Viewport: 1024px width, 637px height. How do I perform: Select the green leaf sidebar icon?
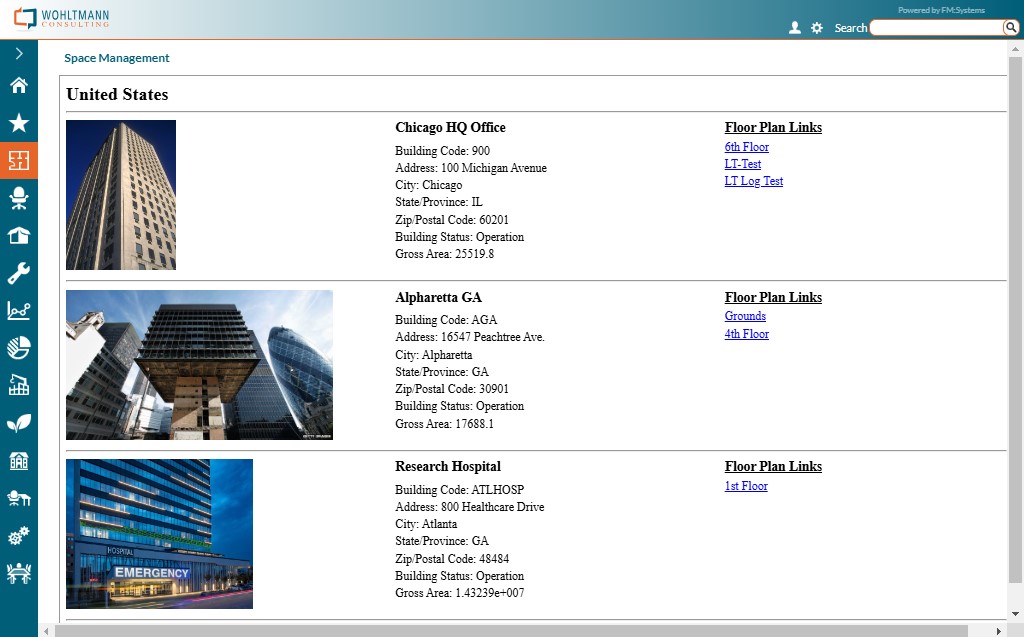pos(19,423)
